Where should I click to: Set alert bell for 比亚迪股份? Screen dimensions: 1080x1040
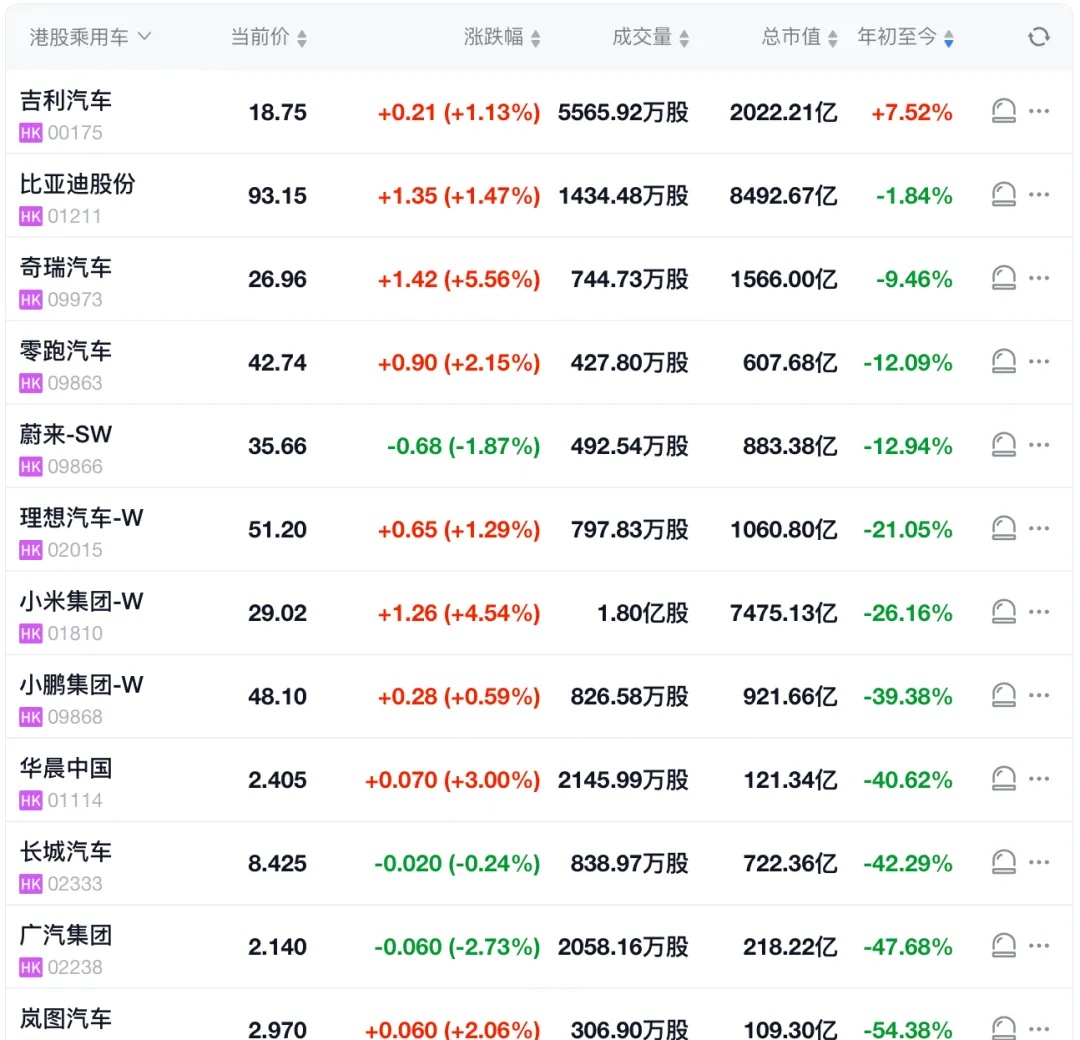pos(1004,194)
